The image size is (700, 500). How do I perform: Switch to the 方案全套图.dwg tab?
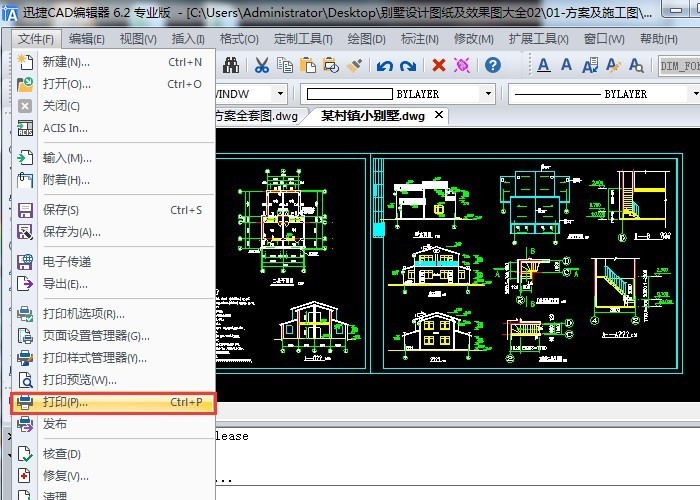tap(257, 116)
